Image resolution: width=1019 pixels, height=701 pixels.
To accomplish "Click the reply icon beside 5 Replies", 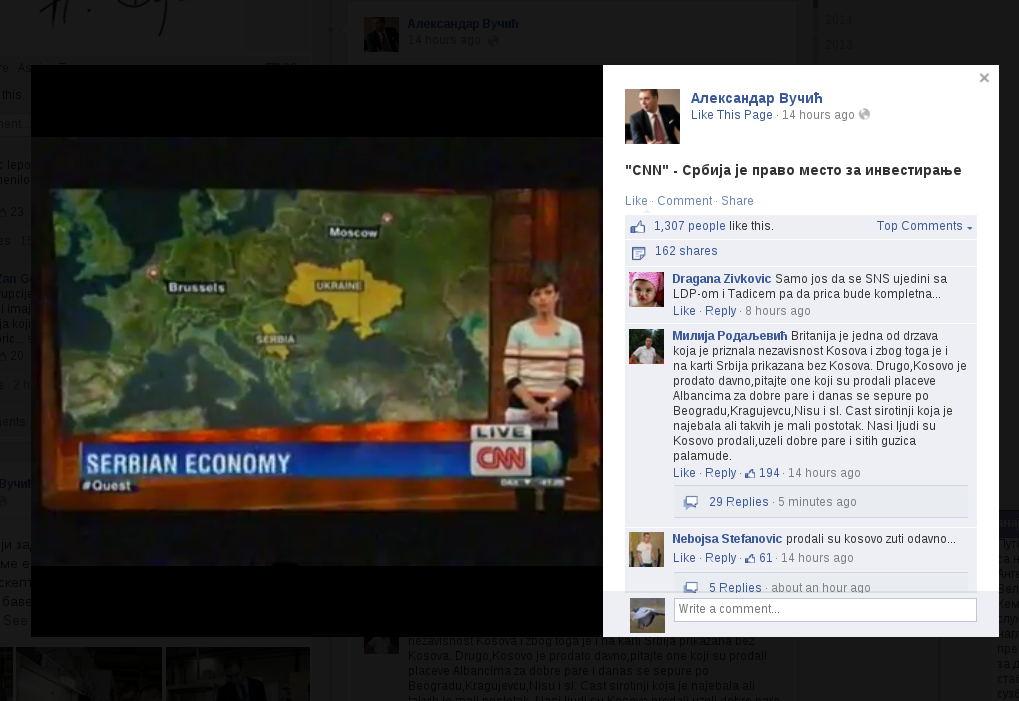I will pyautogui.click(x=691, y=587).
